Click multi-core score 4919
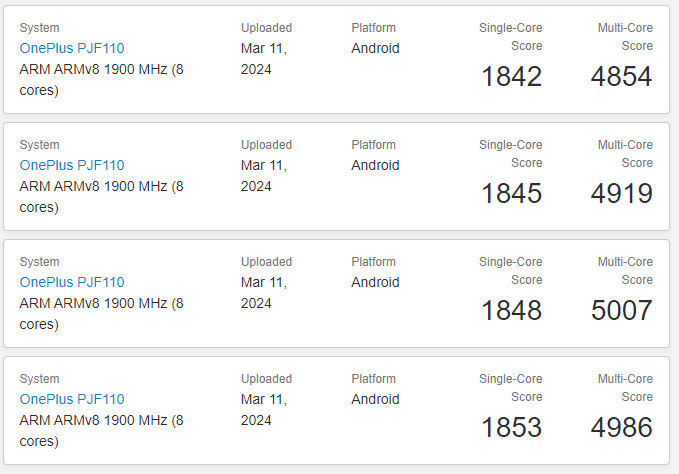Screen dimensions: 679x474 621,193
